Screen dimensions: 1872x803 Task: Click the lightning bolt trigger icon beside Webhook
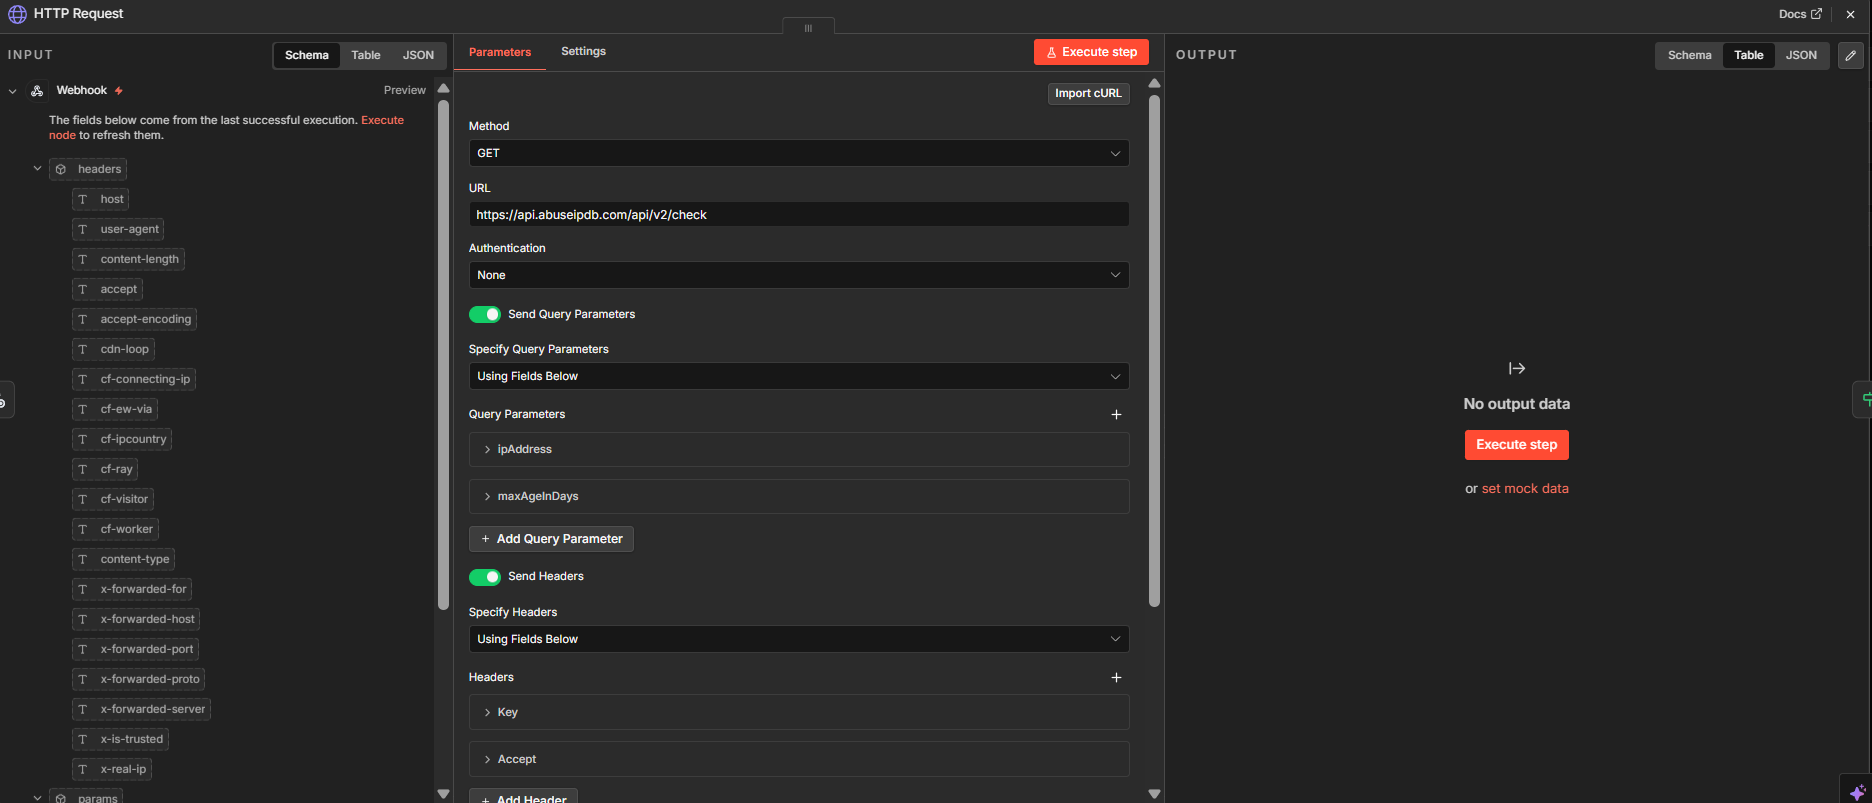119,91
